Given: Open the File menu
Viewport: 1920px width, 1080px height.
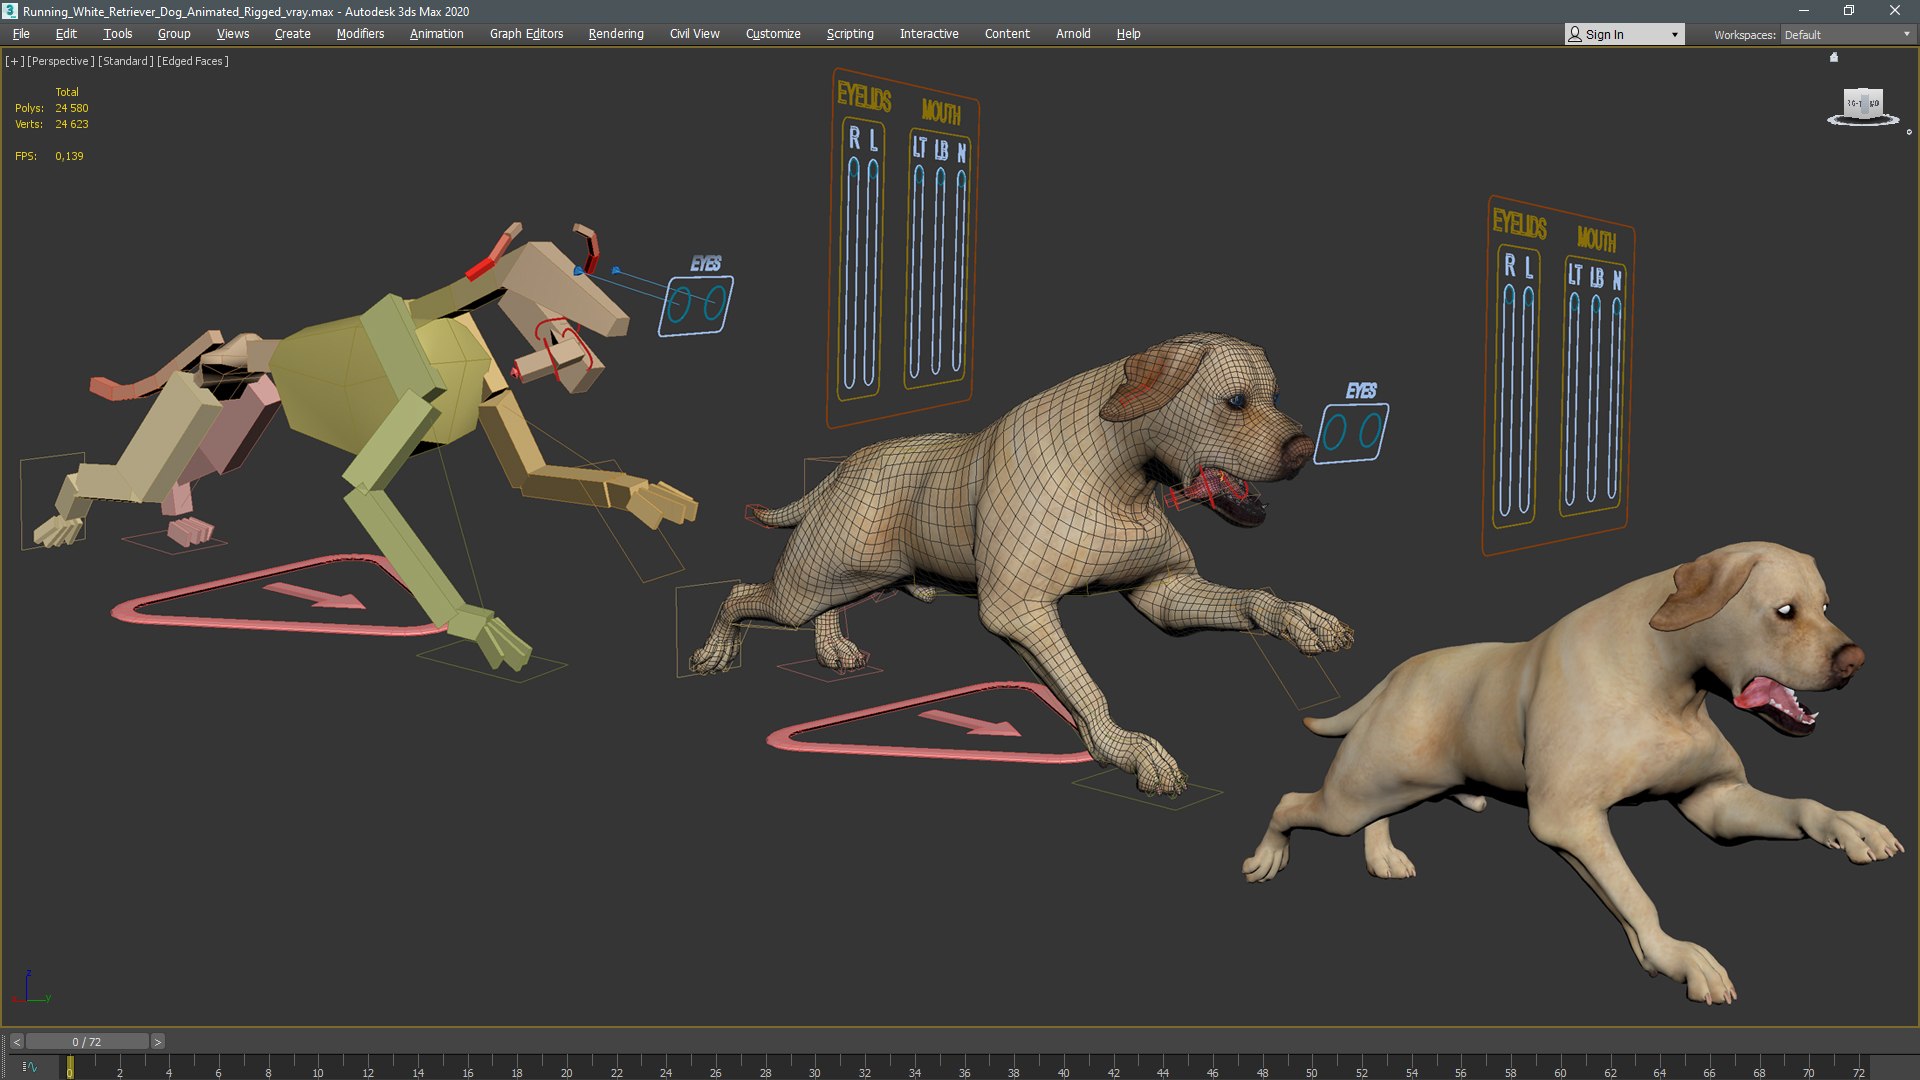Looking at the screenshot, I should coord(21,34).
